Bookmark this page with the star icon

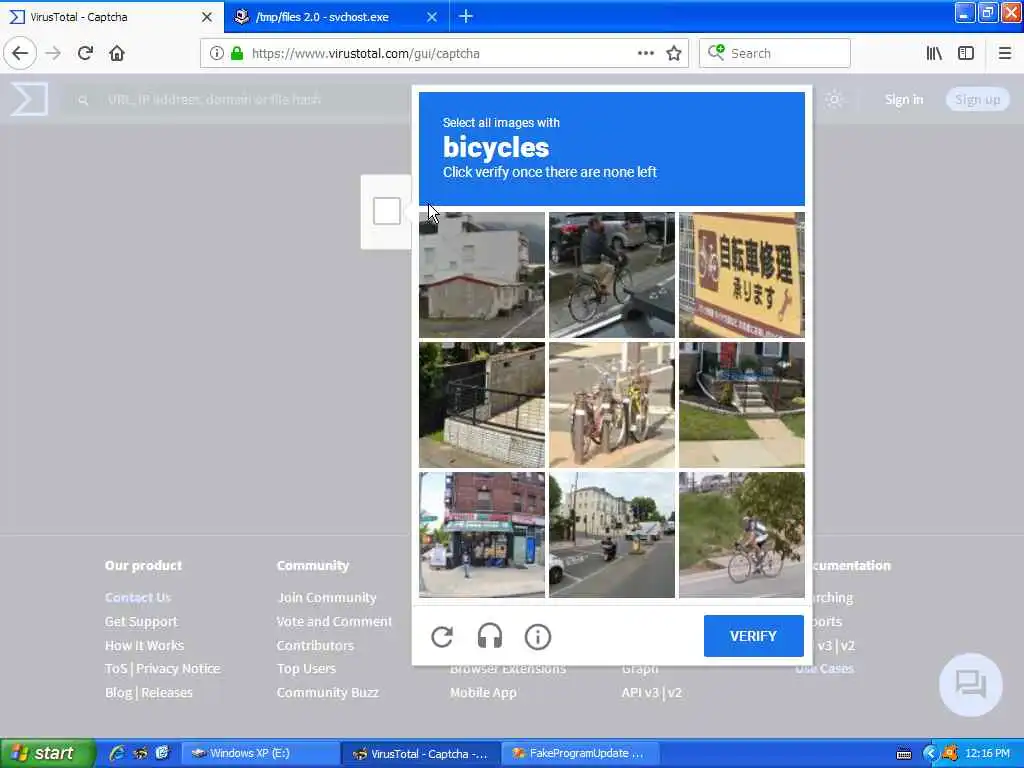coord(674,53)
